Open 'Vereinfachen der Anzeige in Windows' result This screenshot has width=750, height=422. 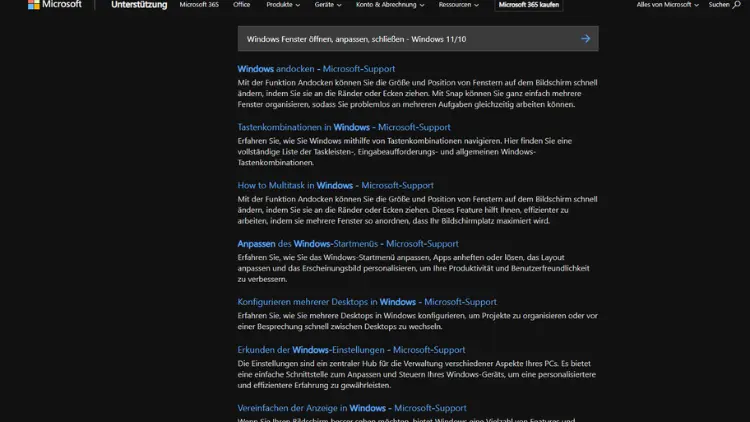(x=351, y=408)
